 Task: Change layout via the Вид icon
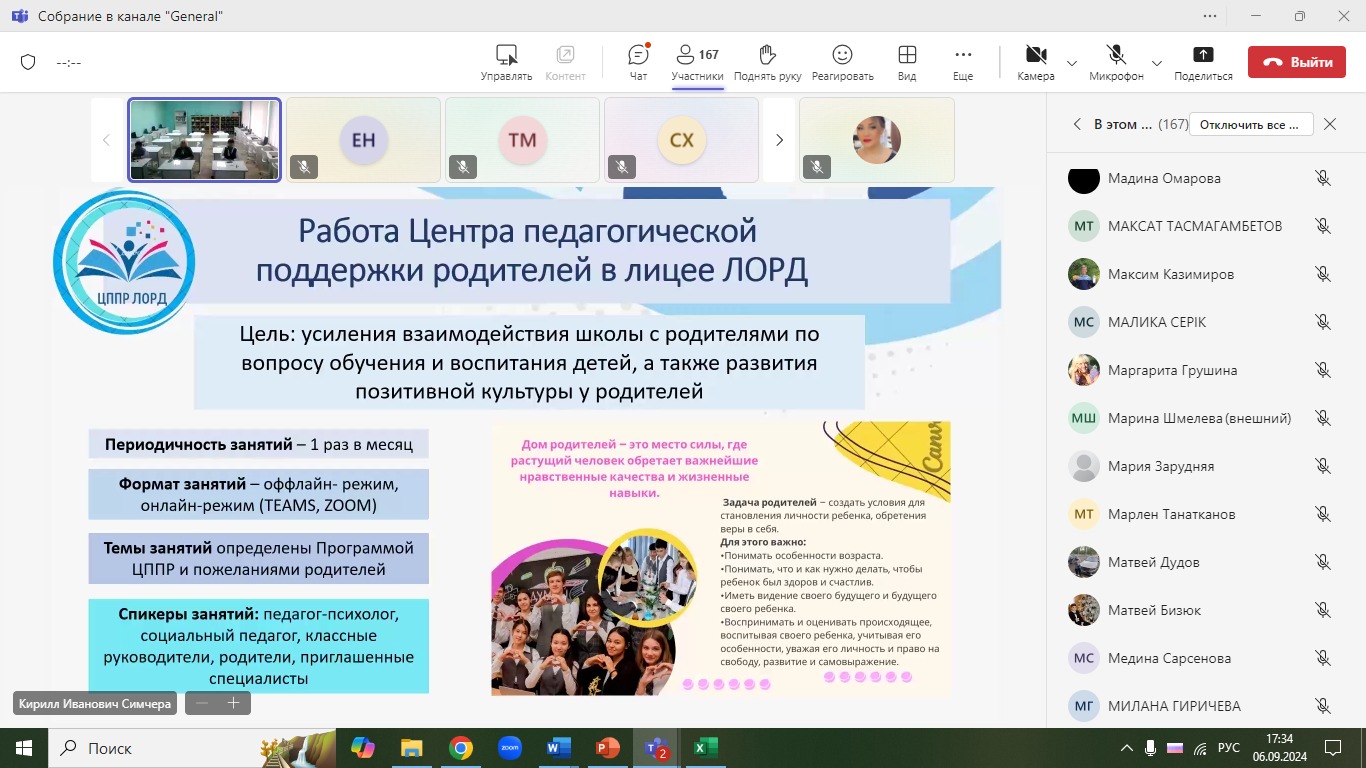906,61
